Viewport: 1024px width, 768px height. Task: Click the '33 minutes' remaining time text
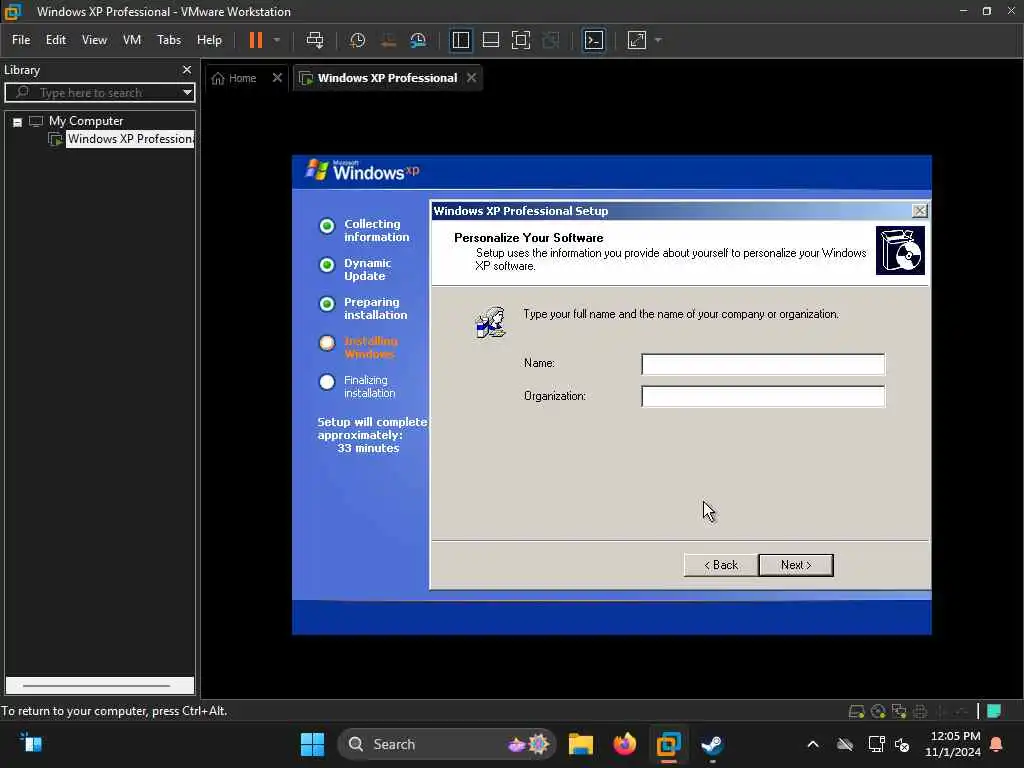click(x=368, y=449)
